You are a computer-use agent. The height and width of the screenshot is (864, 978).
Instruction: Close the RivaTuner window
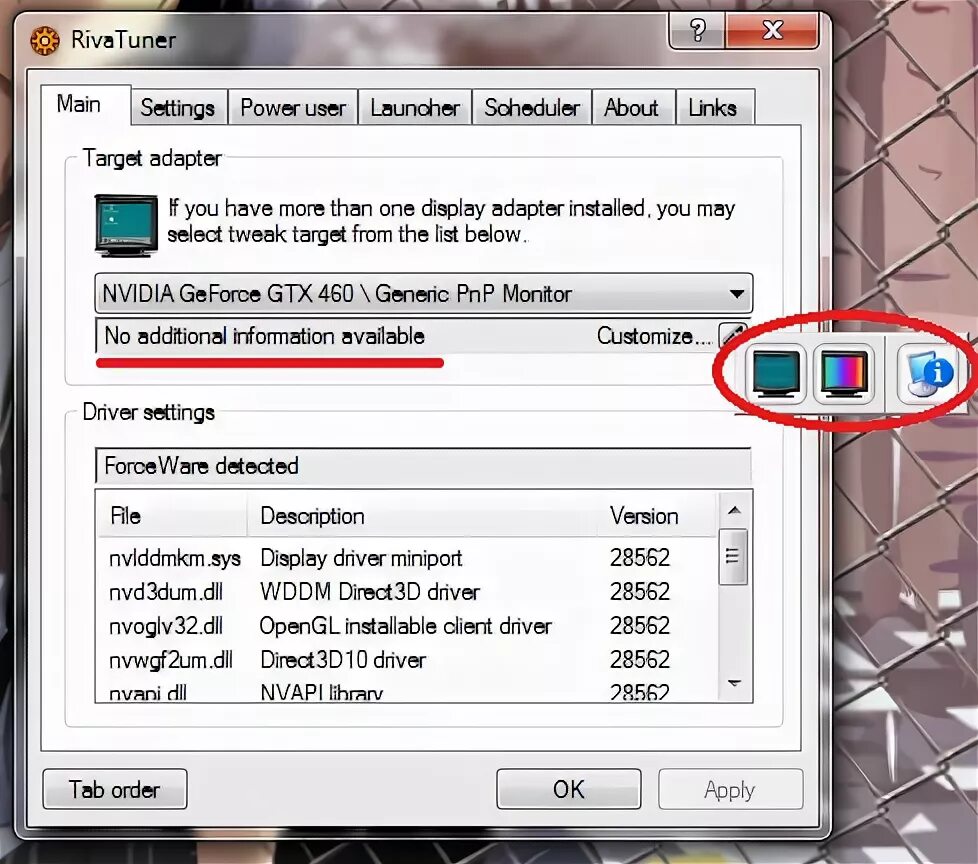point(772,30)
